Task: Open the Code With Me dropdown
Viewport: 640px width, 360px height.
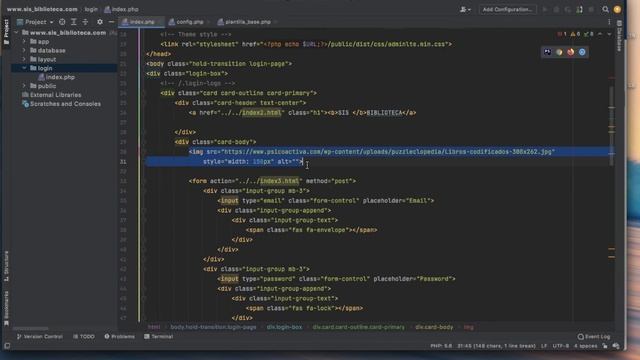Action: click(x=465, y=9)
